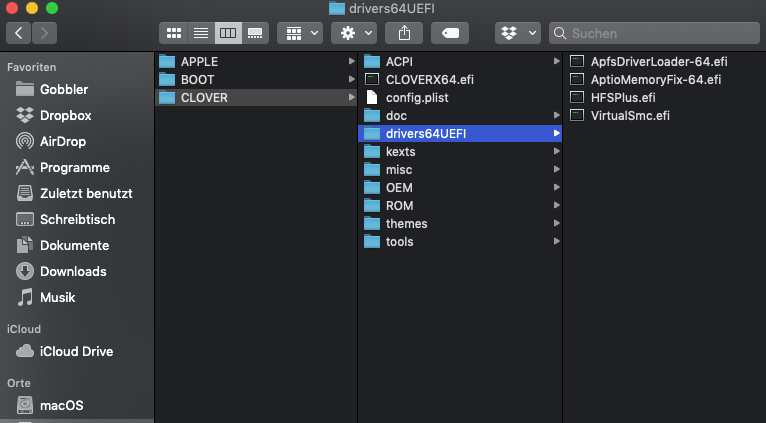Open Schreibtisch in the sidebar
The width and height of the screenshot is (766, 423).
pos(77,219)
